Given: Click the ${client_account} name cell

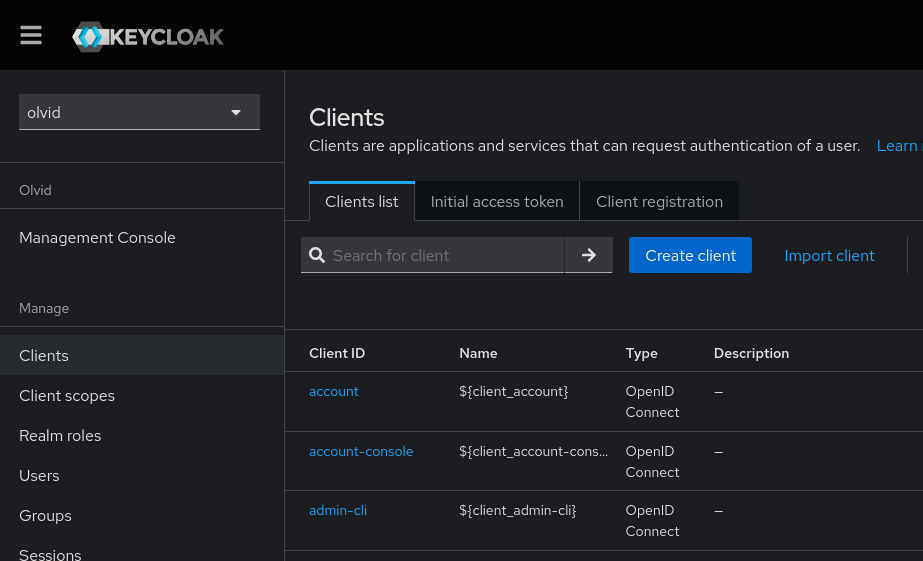Looking at the screenshot, I should click(x=514, y=391).
